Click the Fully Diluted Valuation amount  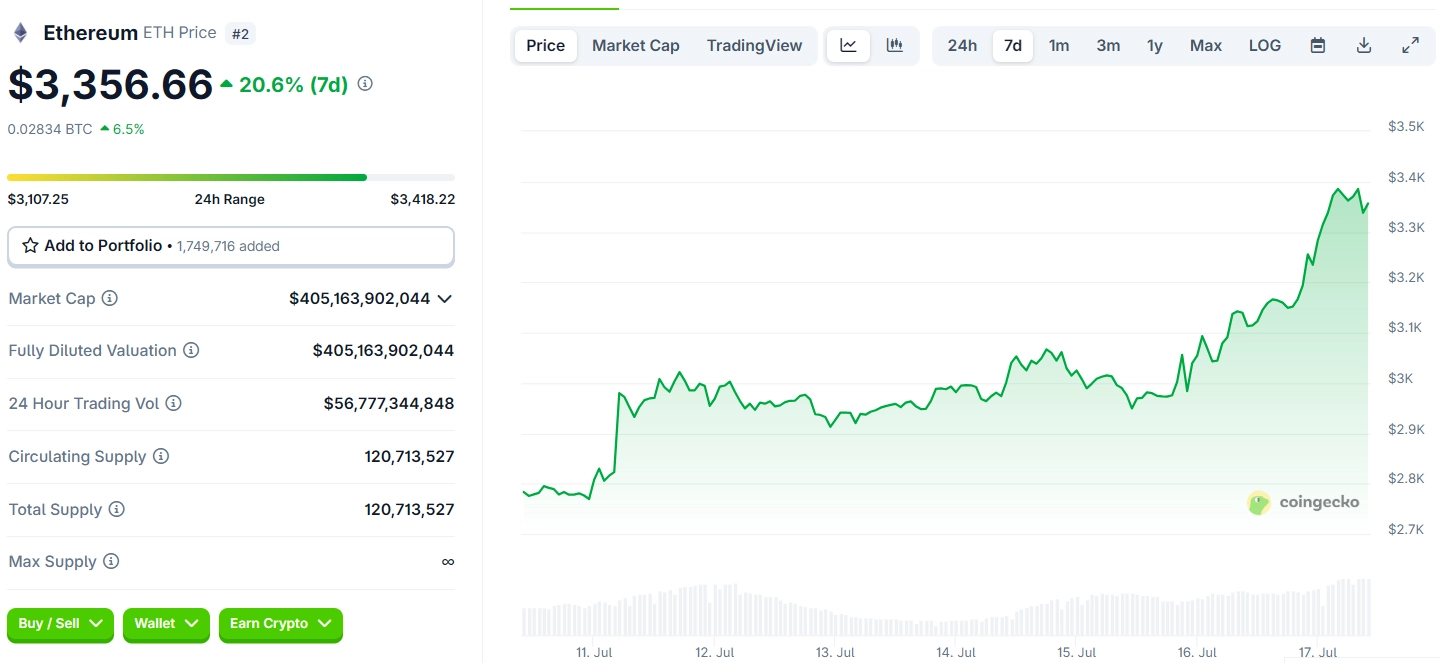(x=383, y=351)
